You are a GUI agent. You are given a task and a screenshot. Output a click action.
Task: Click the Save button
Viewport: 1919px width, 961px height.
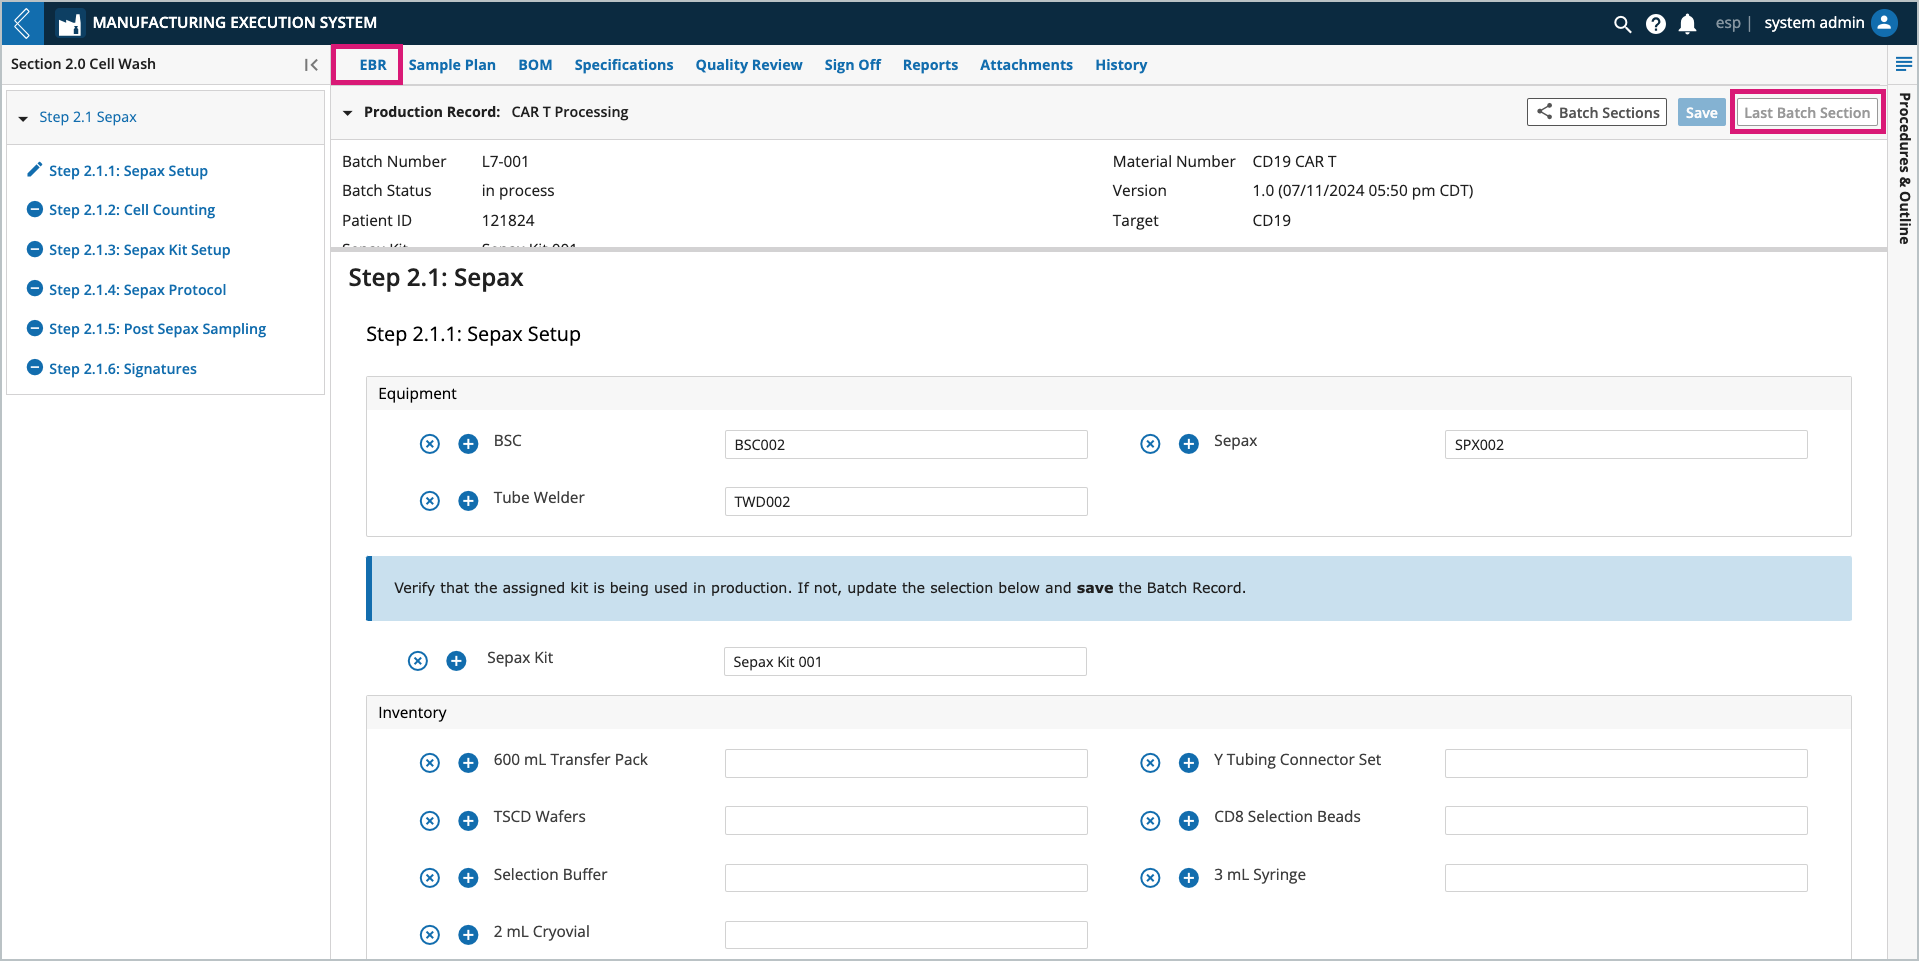pos(1701,112)
